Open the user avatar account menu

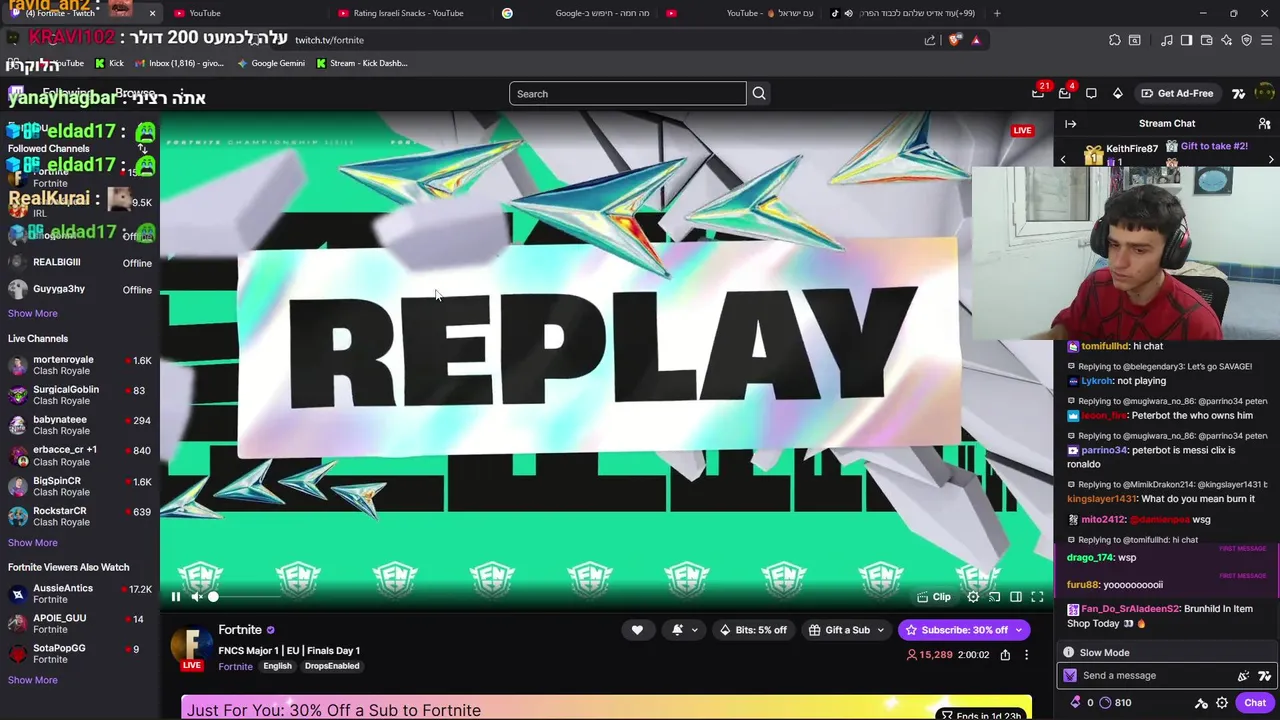click(1264, 93)
